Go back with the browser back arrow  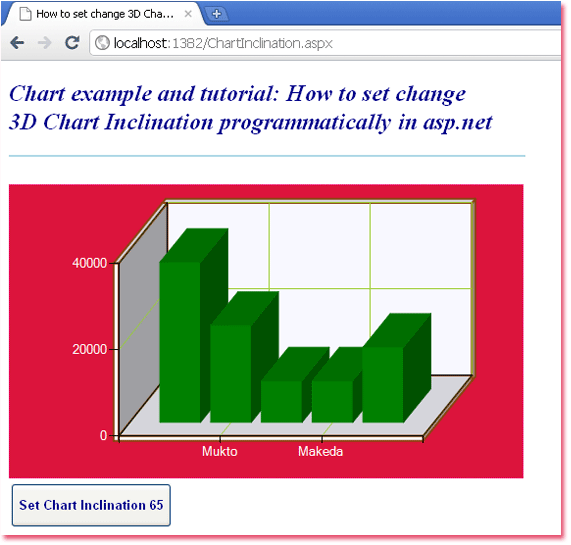click(x=17, y=43)
